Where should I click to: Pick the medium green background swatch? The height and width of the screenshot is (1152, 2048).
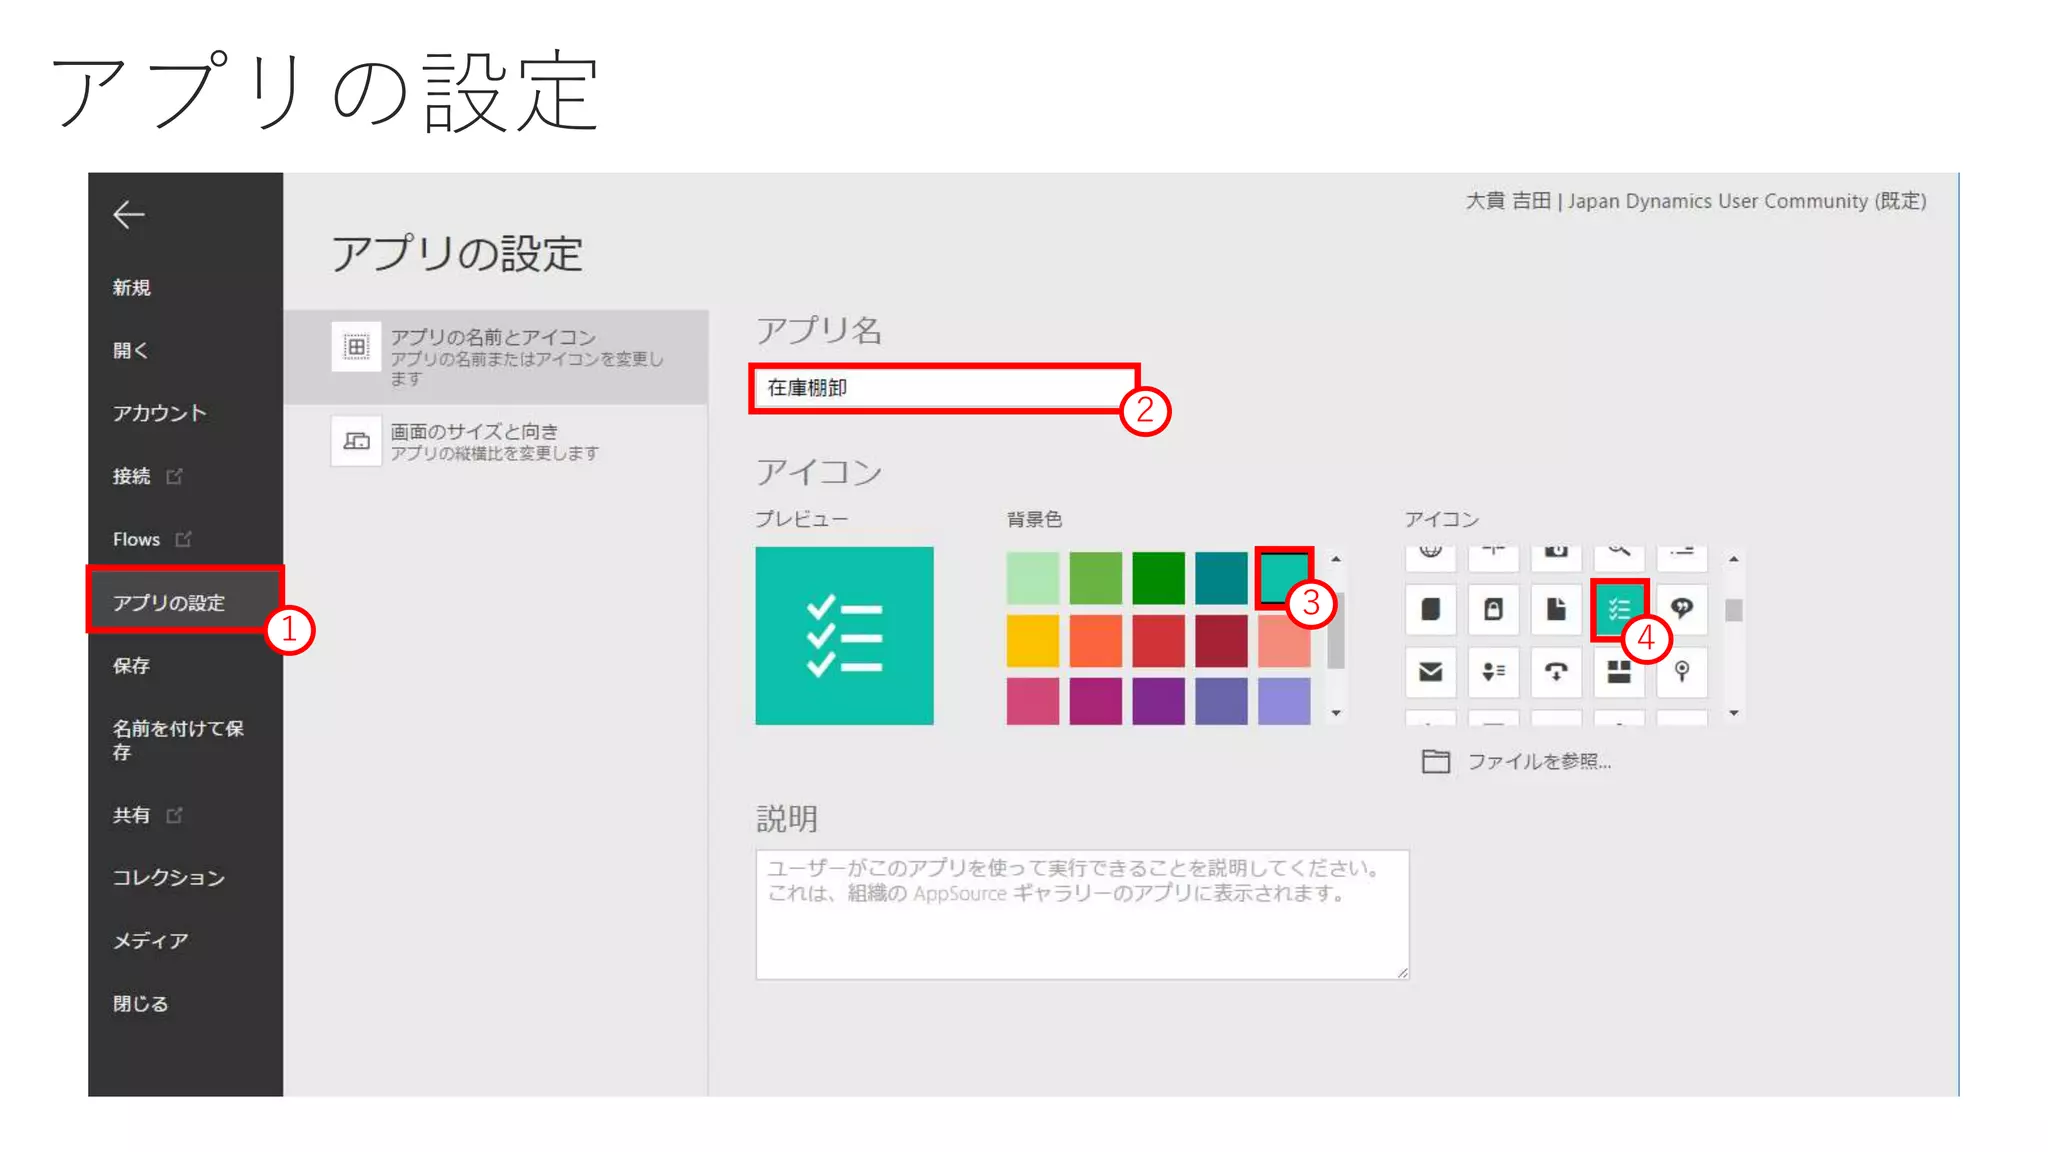coord(1095,578)
